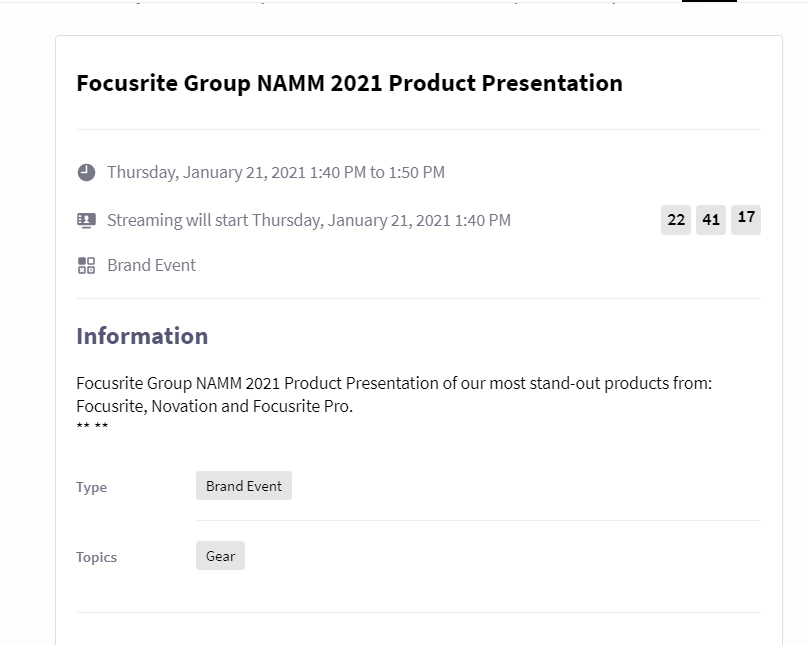Click the 'Focusrite, Novation and Focusrite Pro' line
The width and height of the screenshot is (808, 645).
215,406
